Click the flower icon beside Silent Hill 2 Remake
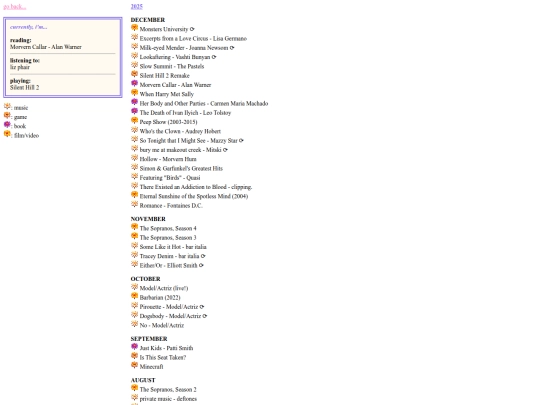 [x=135, y=74]
